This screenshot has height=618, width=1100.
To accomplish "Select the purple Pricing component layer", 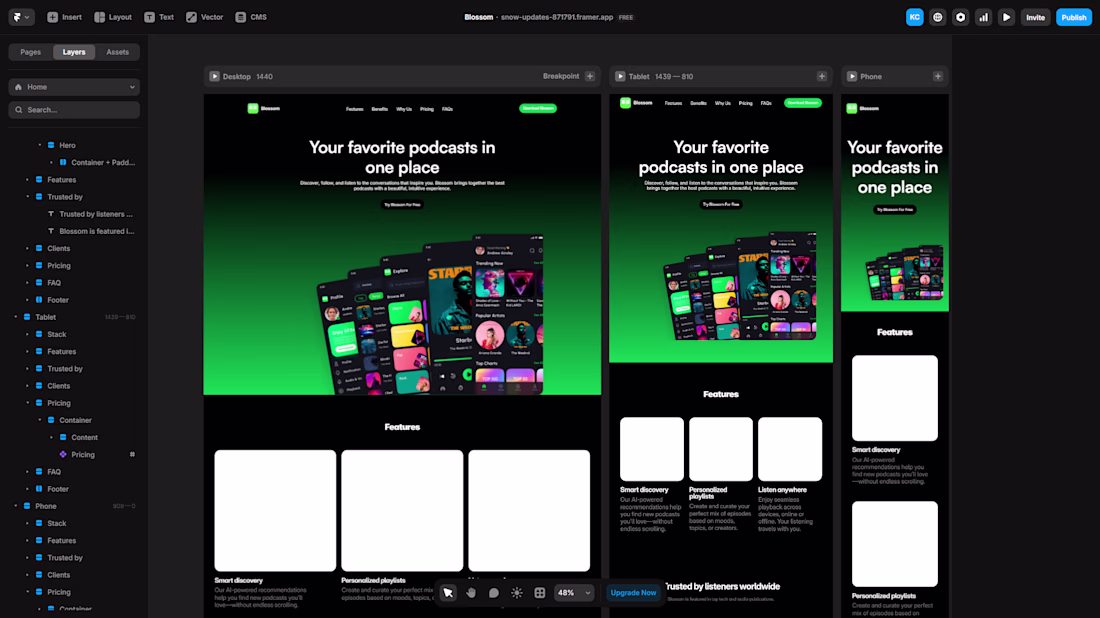I will (83, 455).
